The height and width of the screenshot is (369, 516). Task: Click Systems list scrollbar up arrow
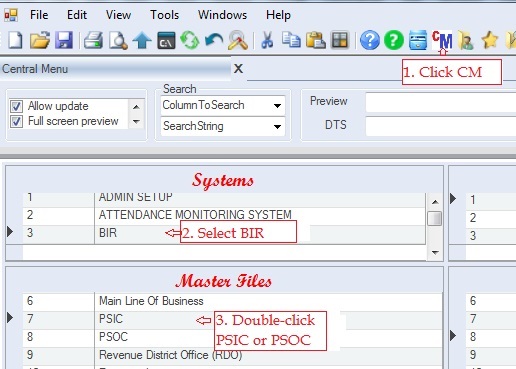[435, 202]
